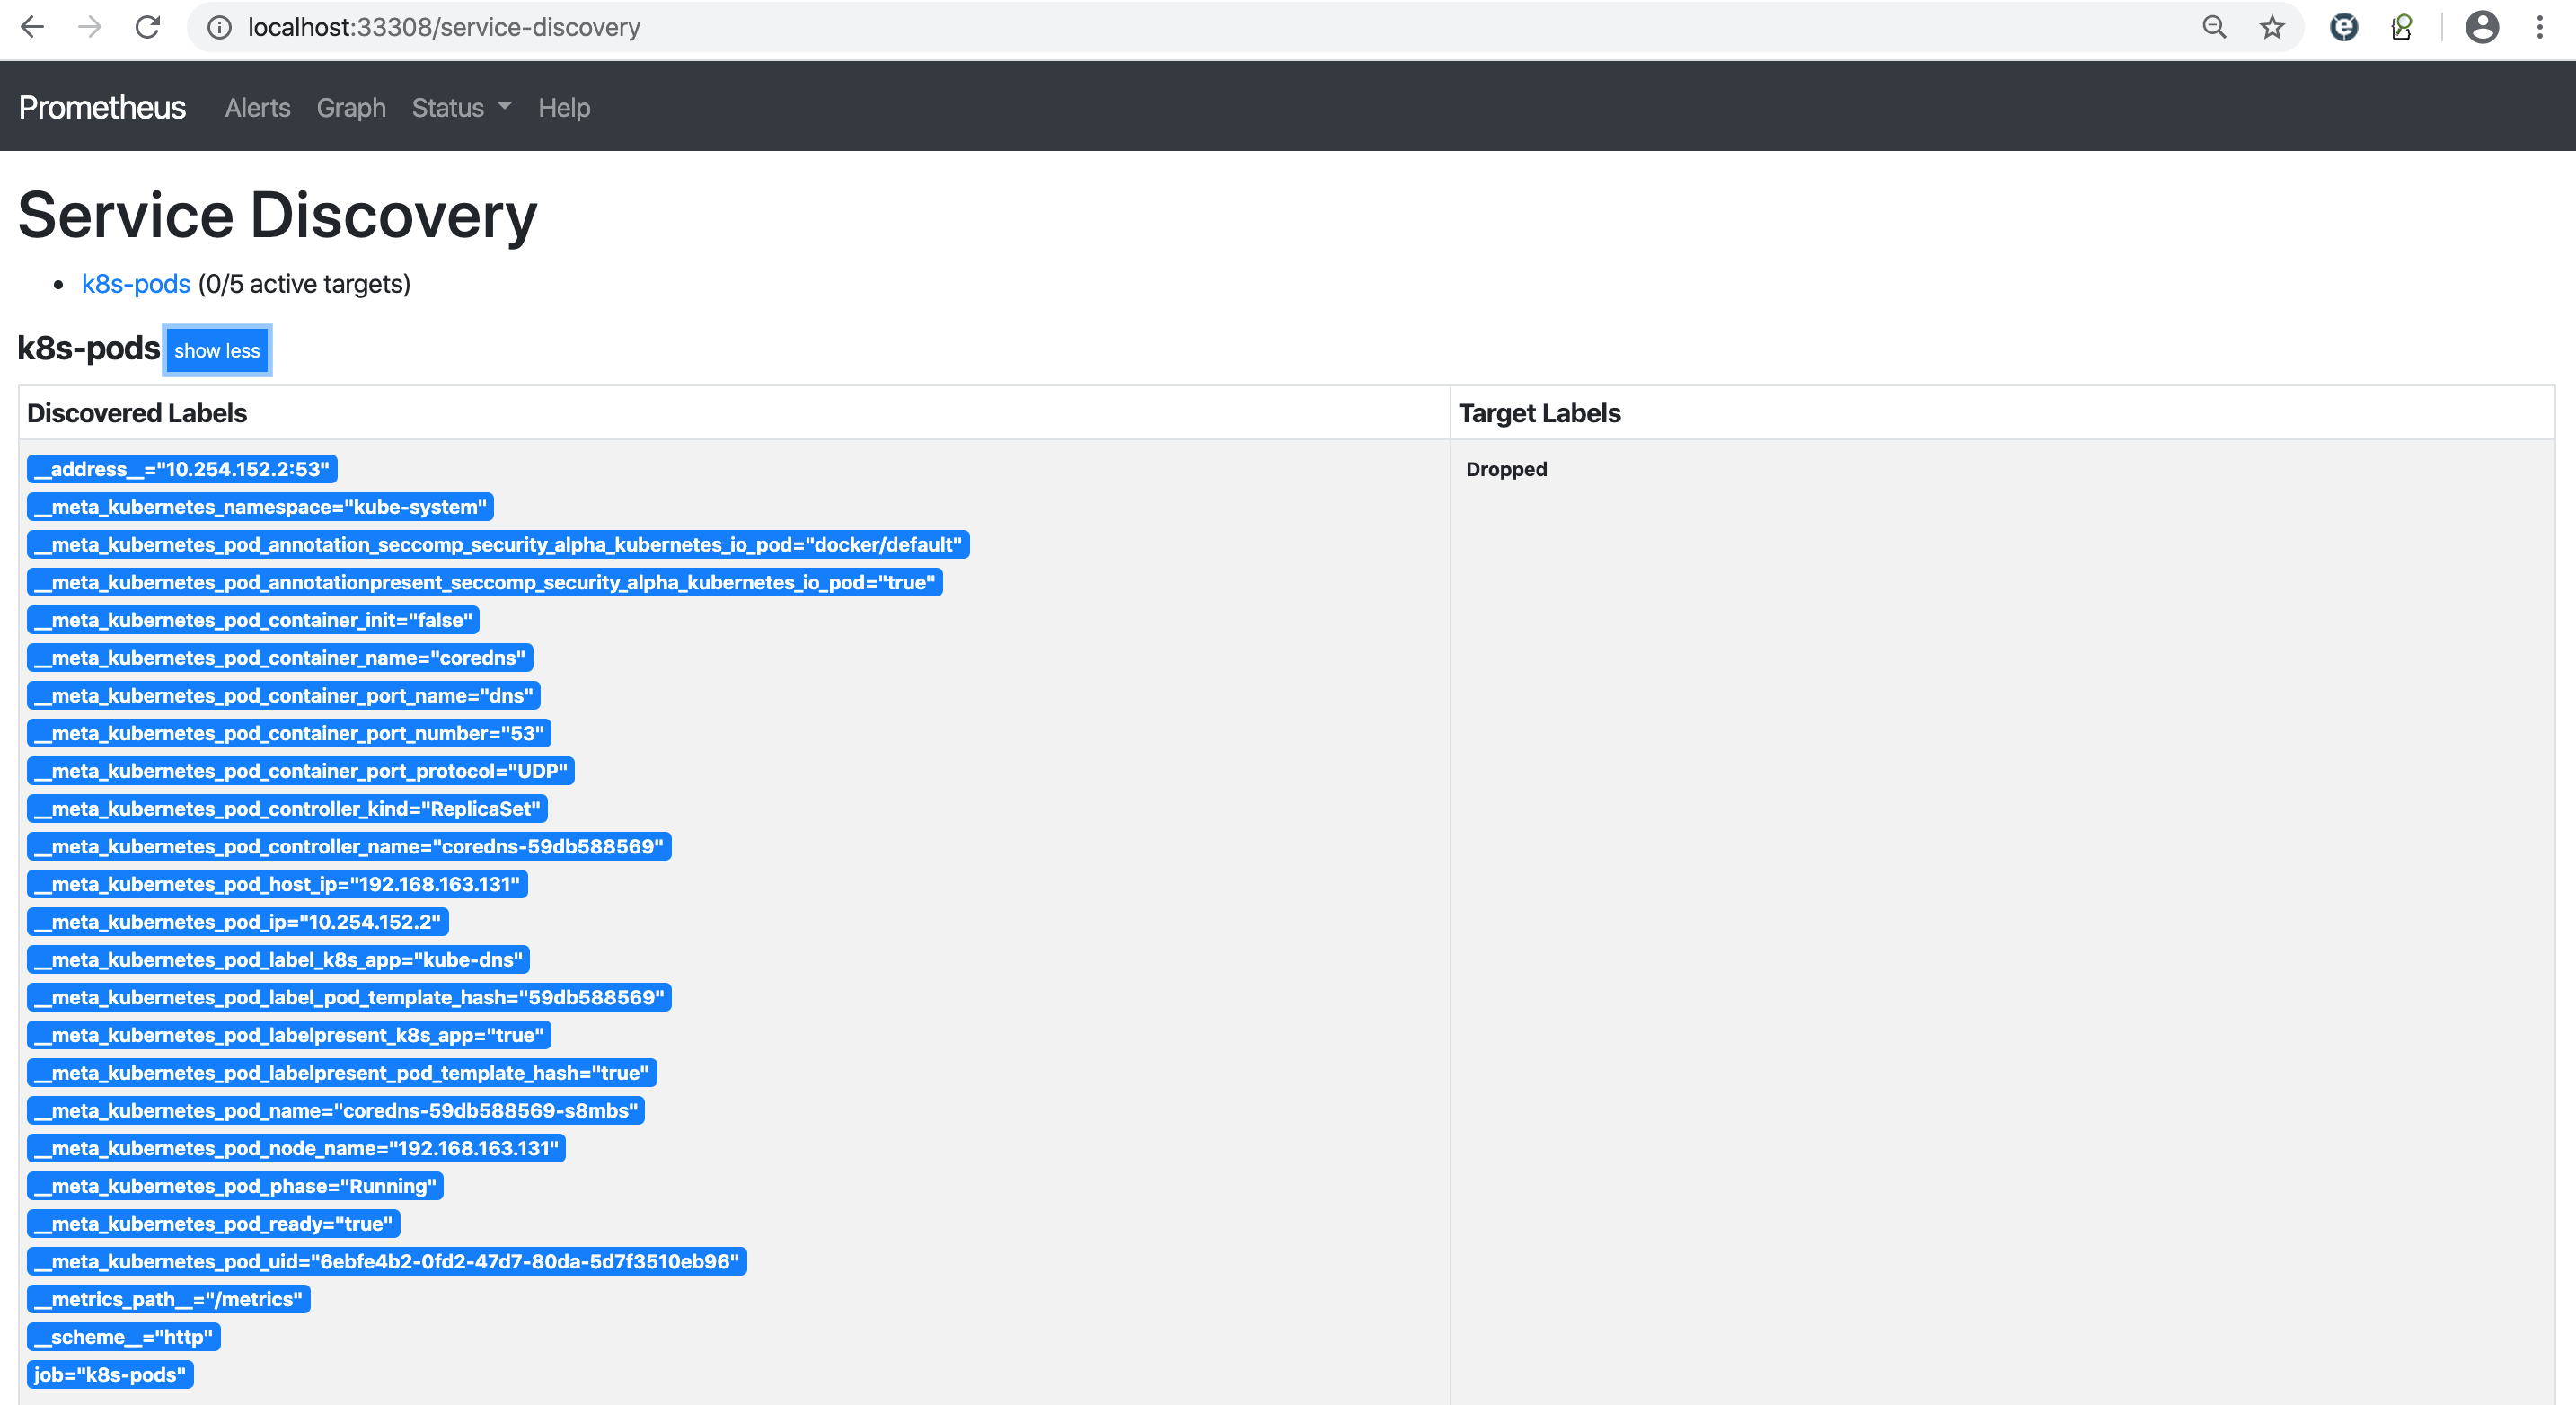Viewport: 2576px width, 1405px height.
Task: Click the job="k8s-pods" label badge
Action: click(110, 1374)
